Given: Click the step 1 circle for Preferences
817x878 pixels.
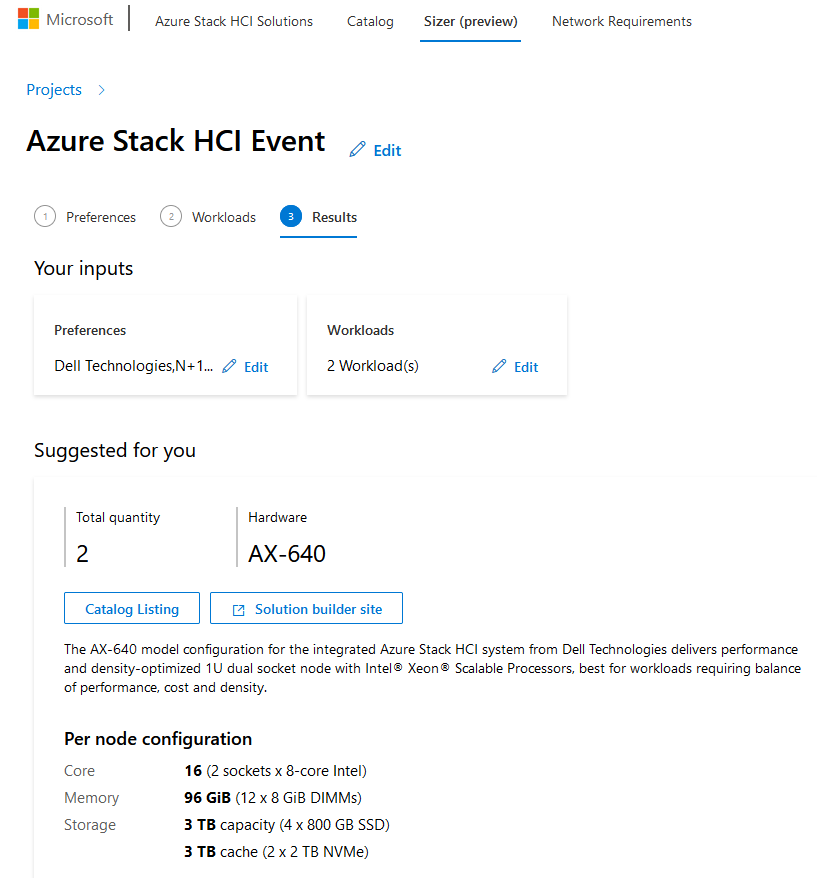Looking at the screenshot, I should tap(45, 217).
